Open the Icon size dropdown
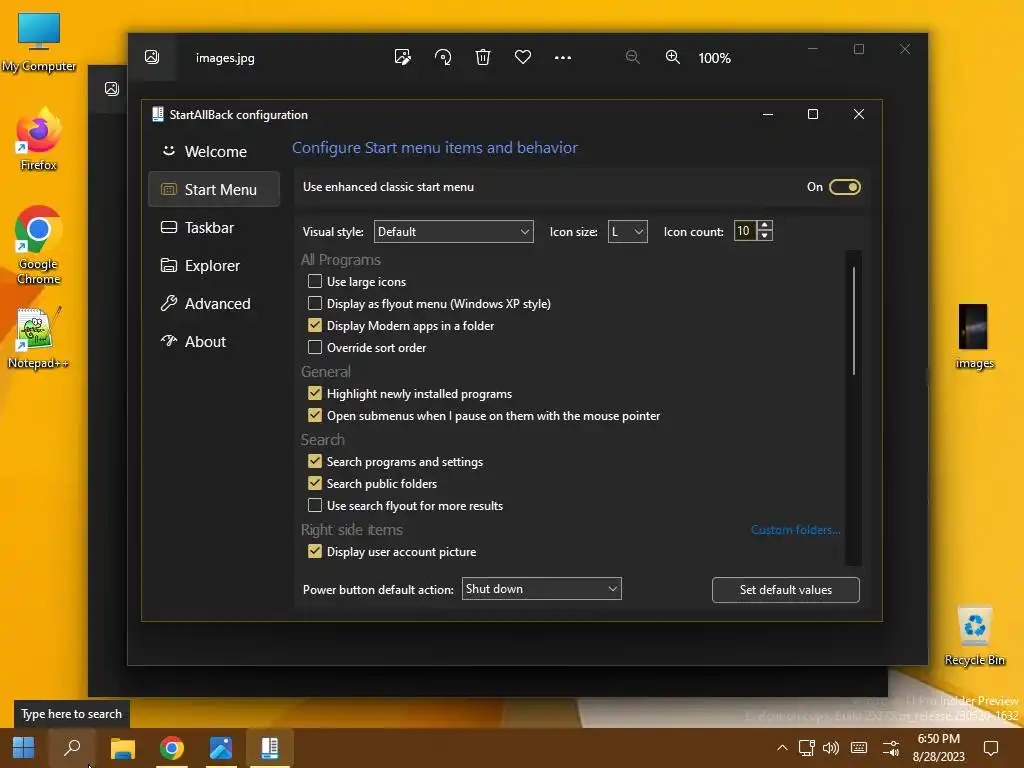 (x=627, y=232)
